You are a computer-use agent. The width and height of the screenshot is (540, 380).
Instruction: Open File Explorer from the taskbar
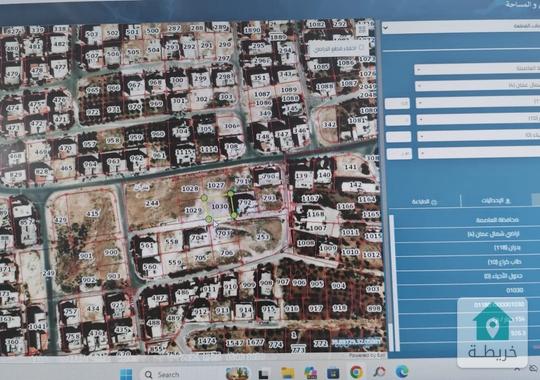point(287,373)
